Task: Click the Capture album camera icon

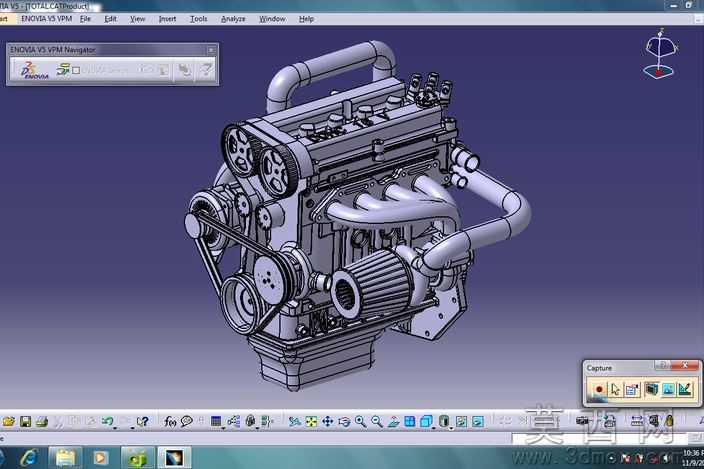Action: tap(651, 389)
